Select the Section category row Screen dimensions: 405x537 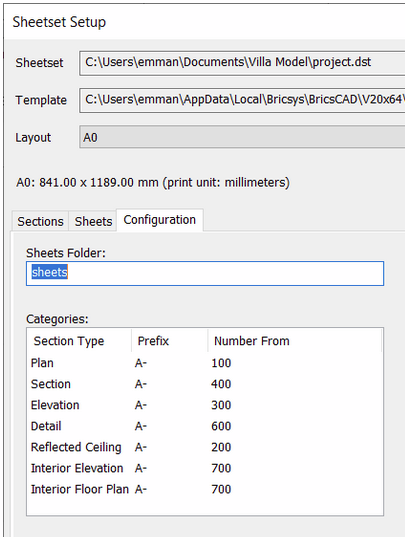click(x=205, y=384)
